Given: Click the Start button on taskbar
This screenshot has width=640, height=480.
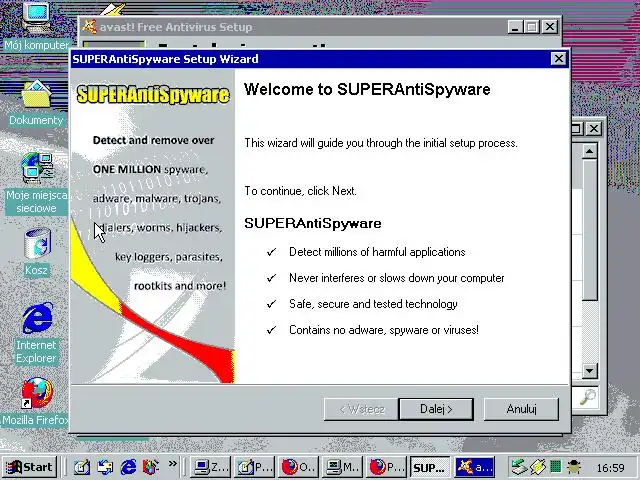Looking at the screenshot, I should coord(30,467).
